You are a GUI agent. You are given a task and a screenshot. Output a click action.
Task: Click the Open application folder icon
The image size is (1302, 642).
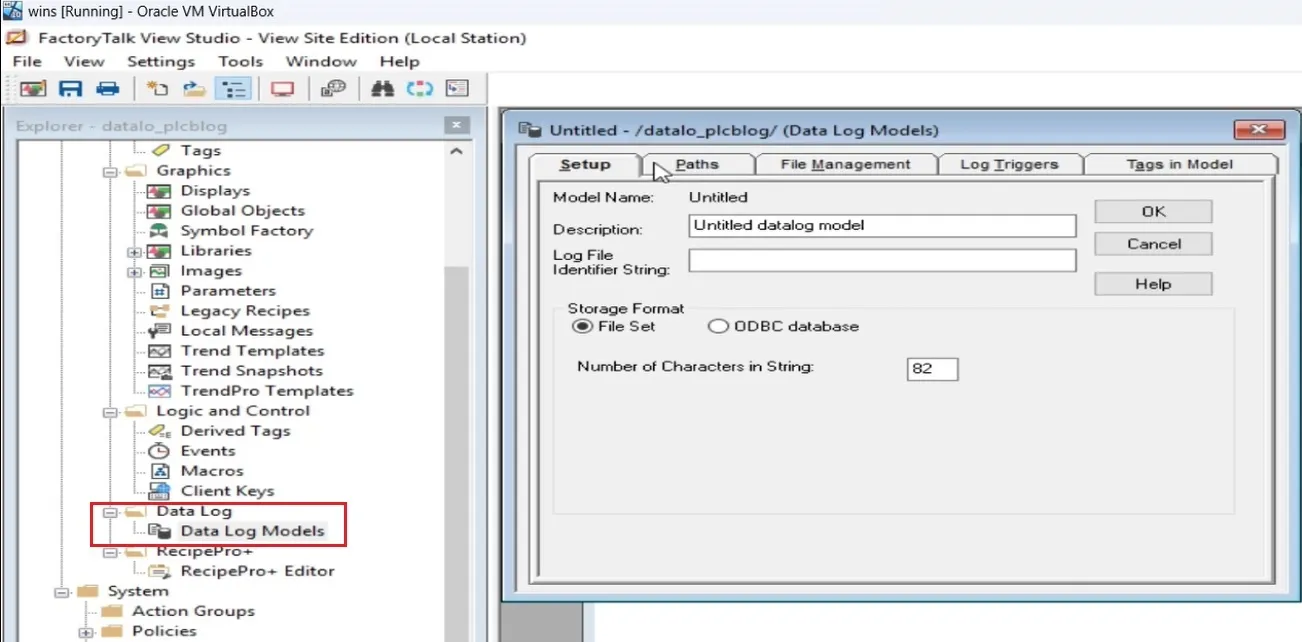pos(195,89)
